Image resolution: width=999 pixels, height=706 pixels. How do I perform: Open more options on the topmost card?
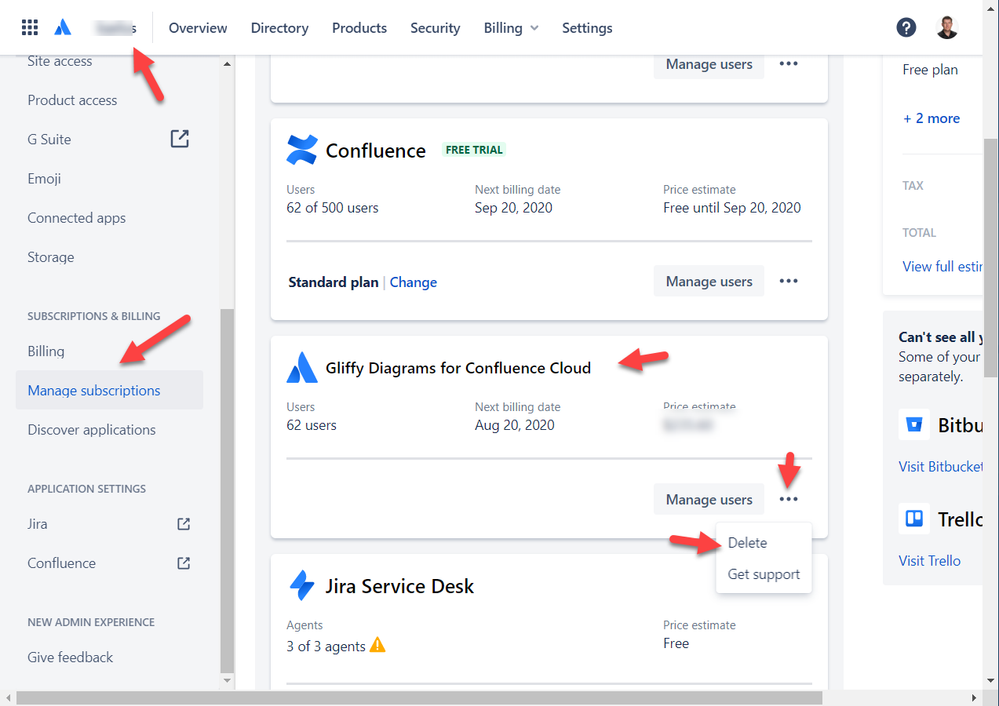[788, 64]
